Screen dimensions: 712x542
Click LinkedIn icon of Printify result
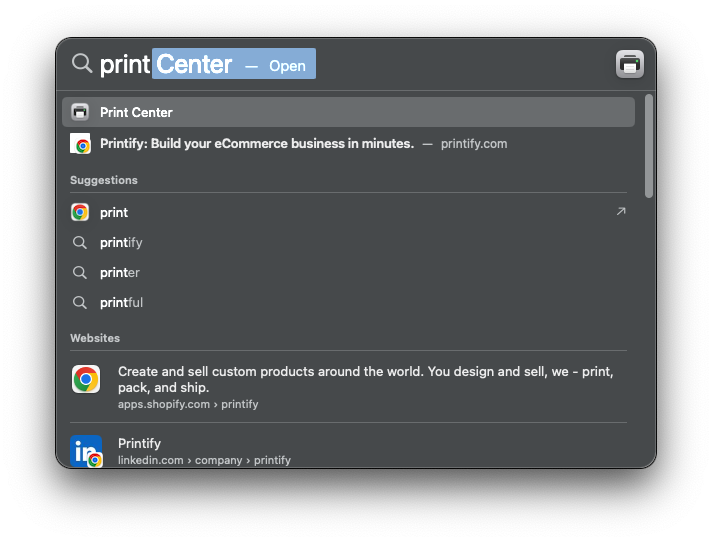point(86,451)
